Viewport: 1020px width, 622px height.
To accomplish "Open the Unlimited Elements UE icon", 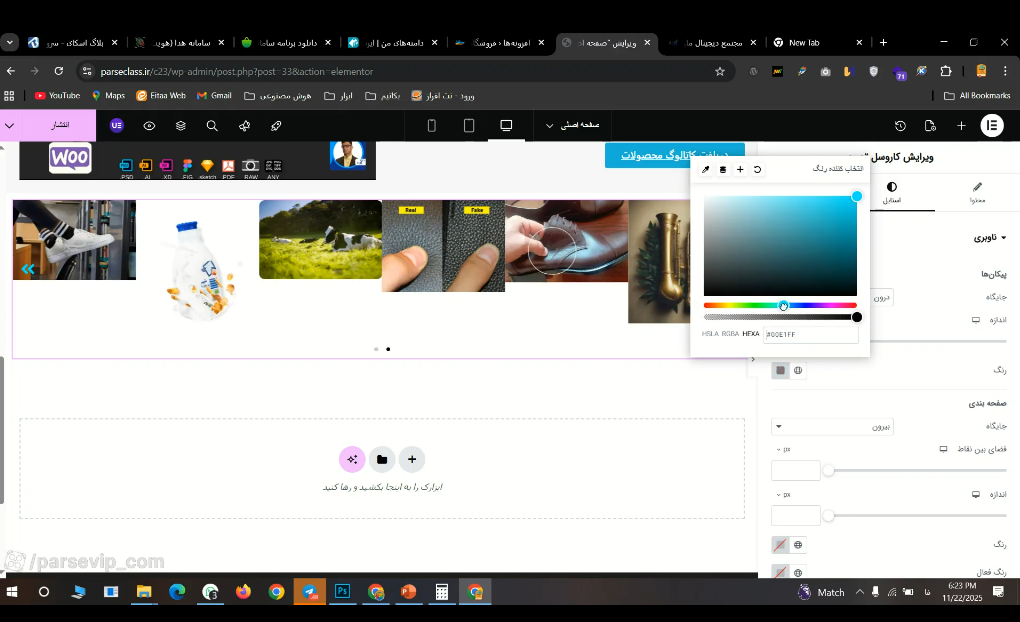I will click(116, 126).
